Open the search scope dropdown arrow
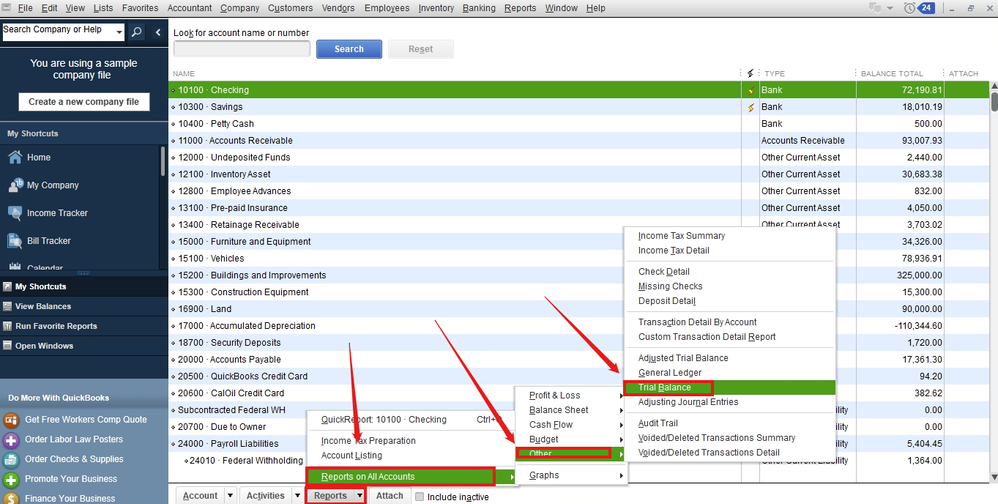The image size is (998, 504). 118,32
